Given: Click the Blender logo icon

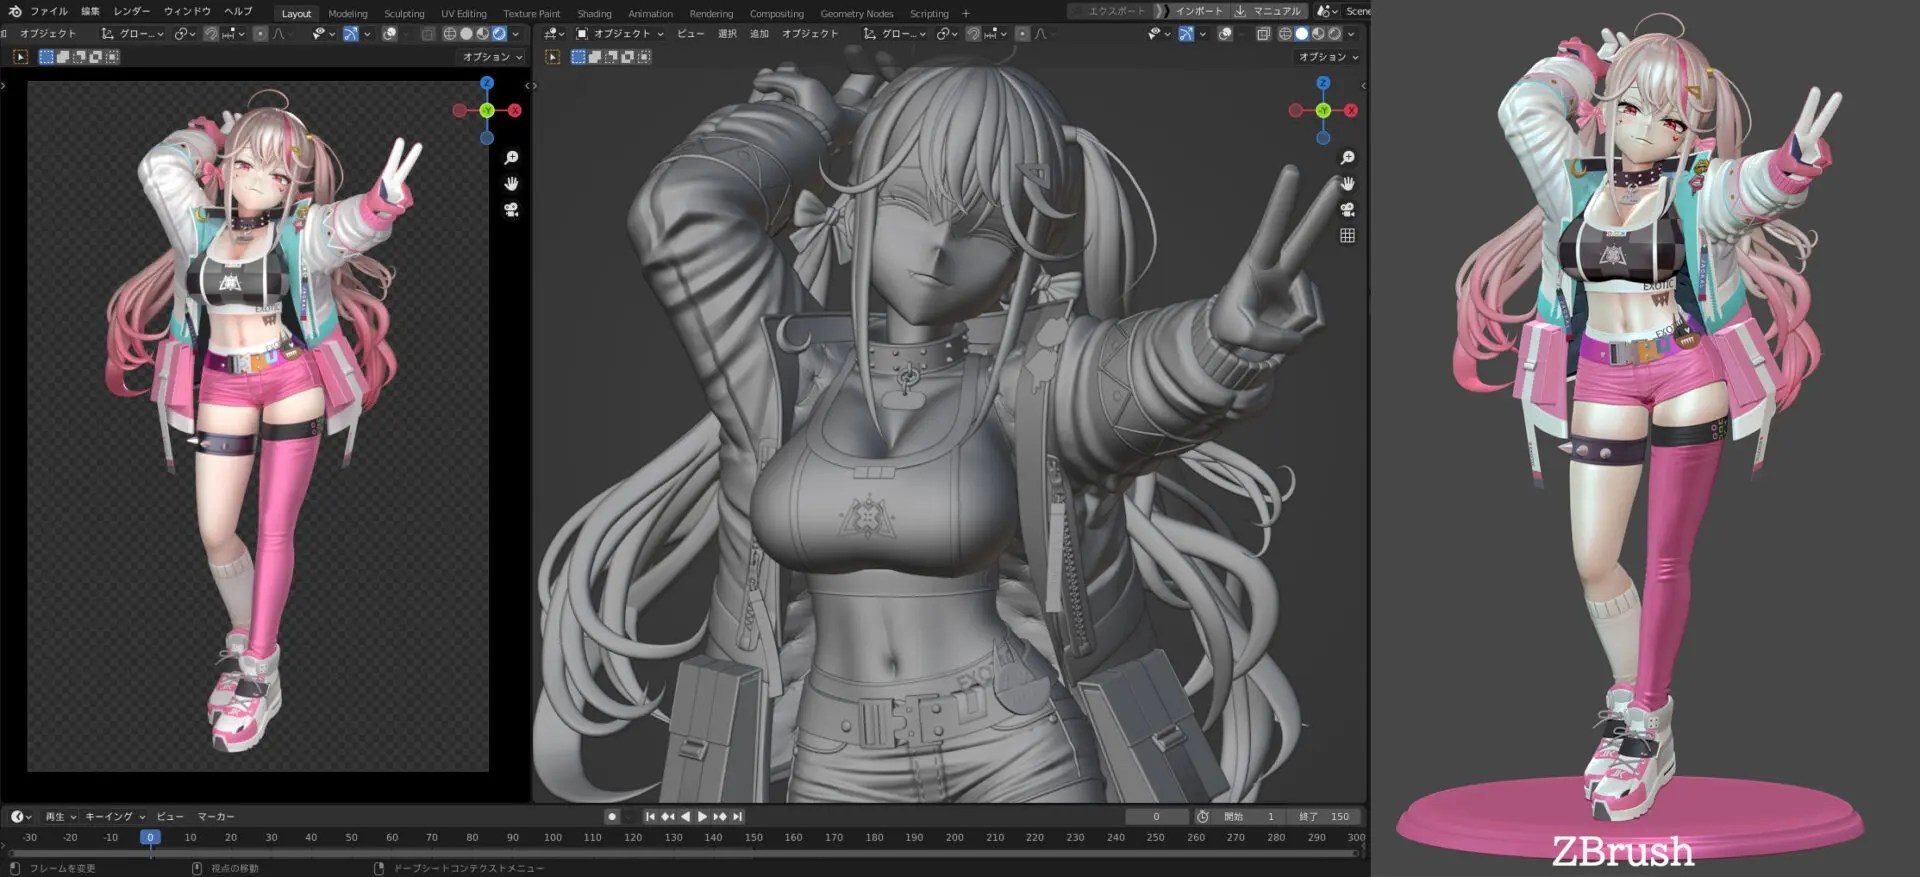Looking at the screenshot, I should [14, 11].
